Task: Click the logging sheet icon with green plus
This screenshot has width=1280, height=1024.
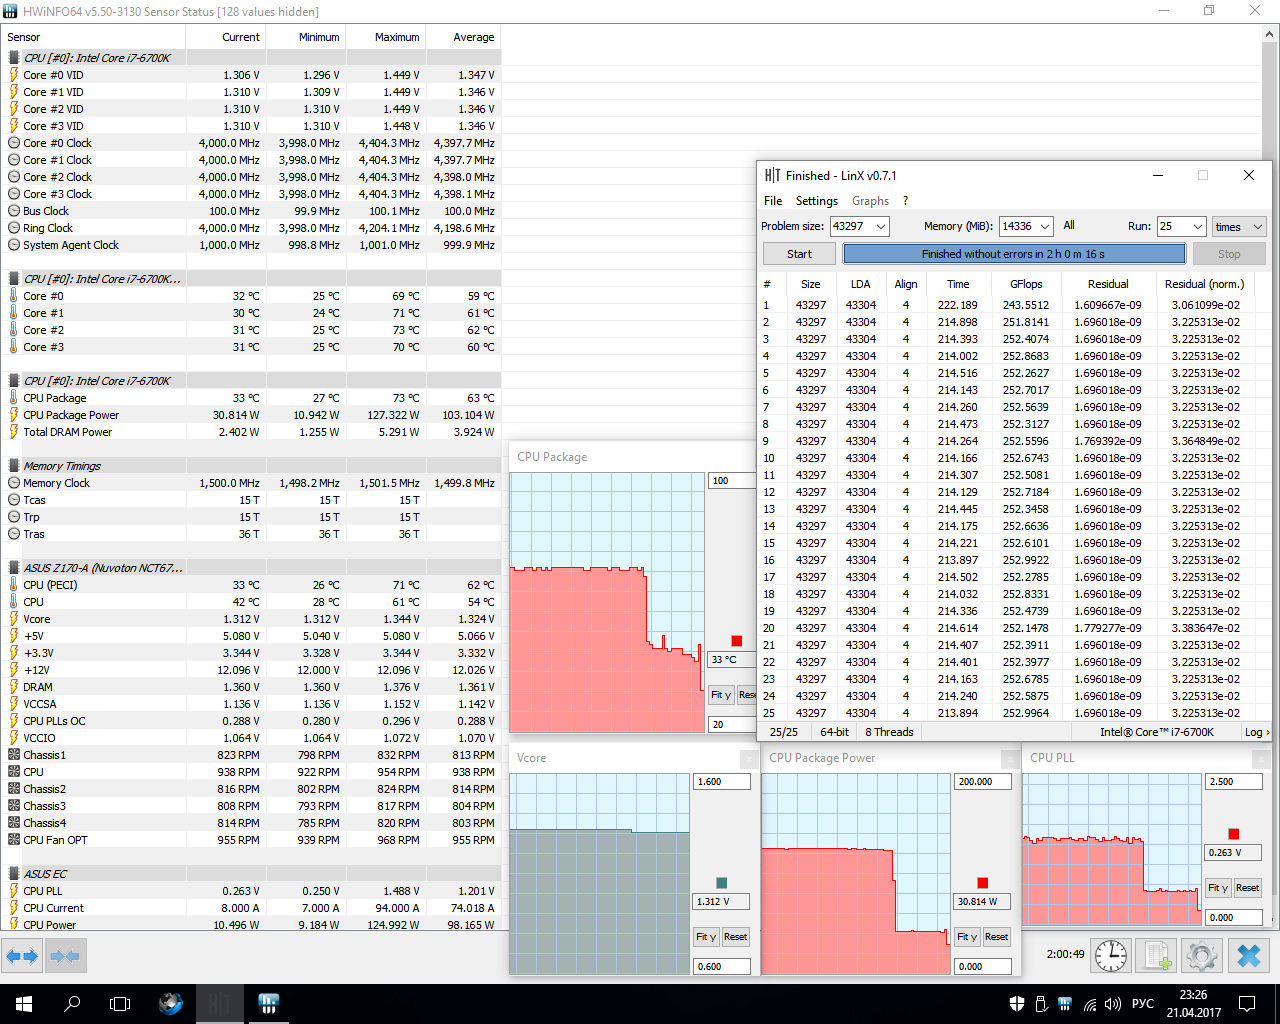Action: tap(1157, 955)
